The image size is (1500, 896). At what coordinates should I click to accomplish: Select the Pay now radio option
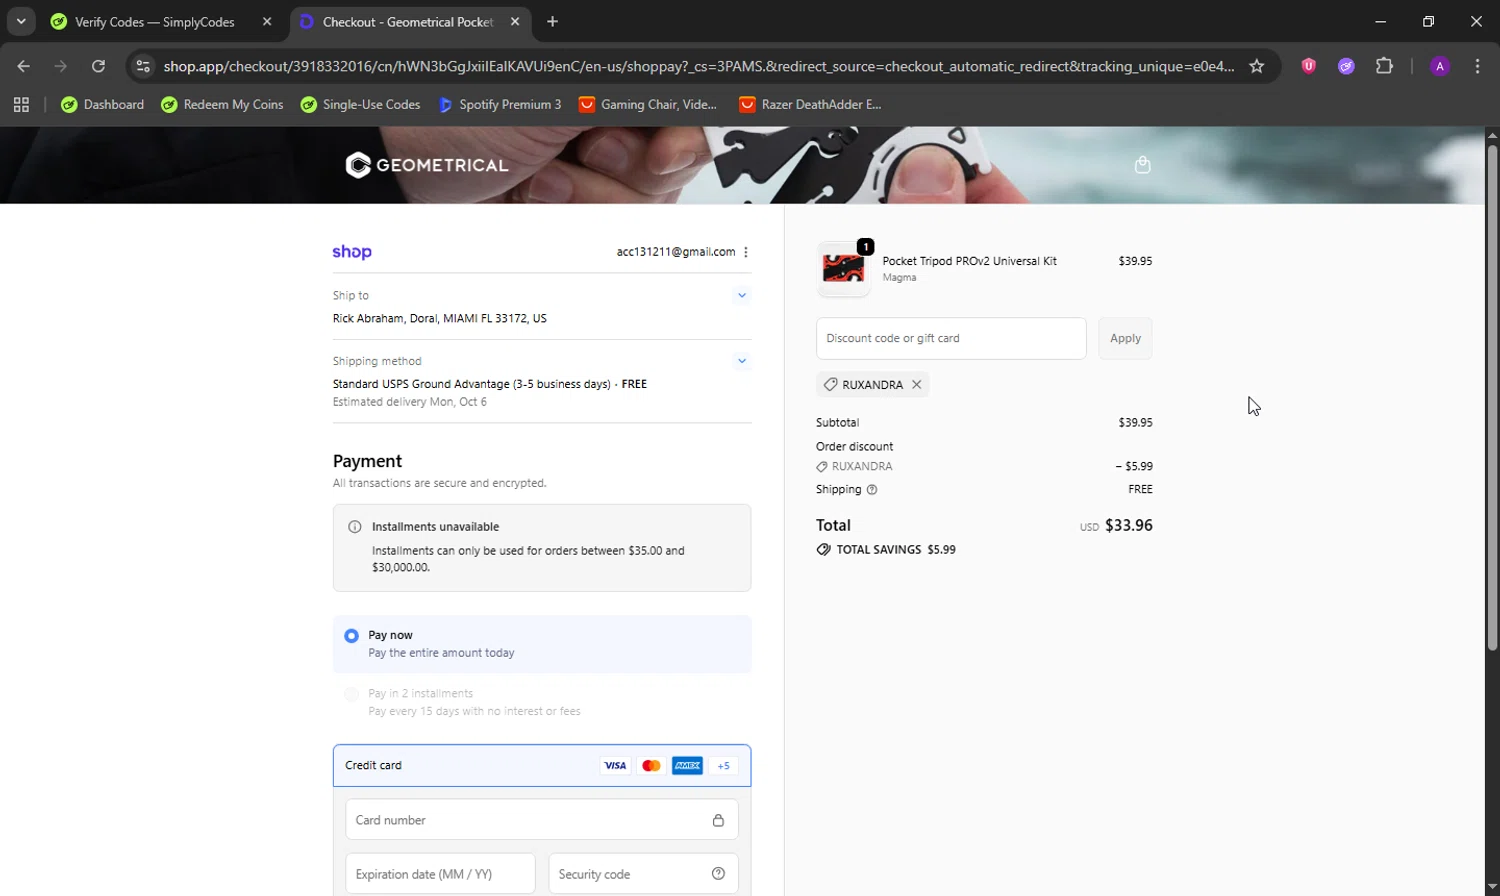351,636
